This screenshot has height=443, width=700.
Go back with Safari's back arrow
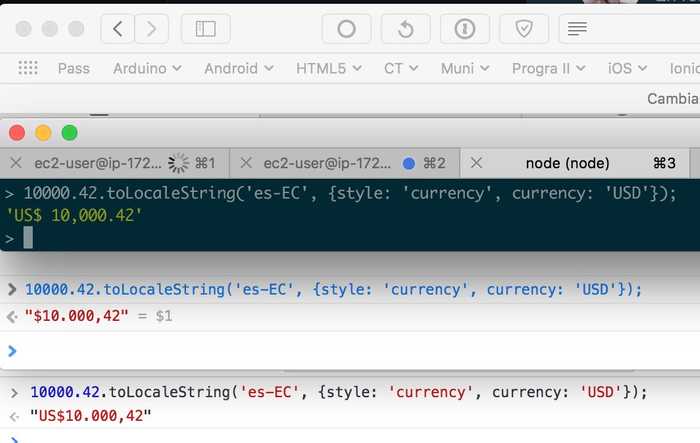[x=117, y=29]
